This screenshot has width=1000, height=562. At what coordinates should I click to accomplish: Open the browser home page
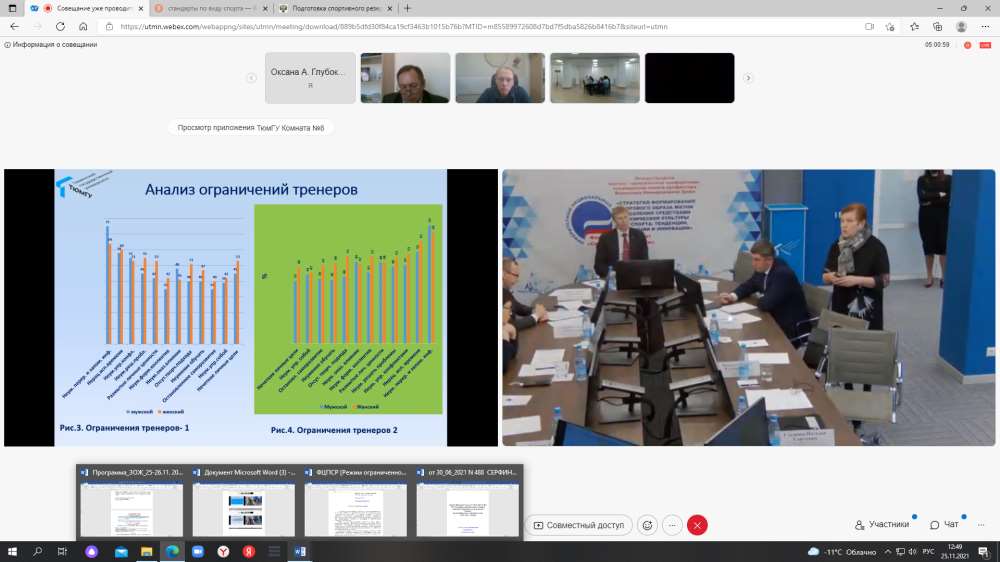point(83,27)
